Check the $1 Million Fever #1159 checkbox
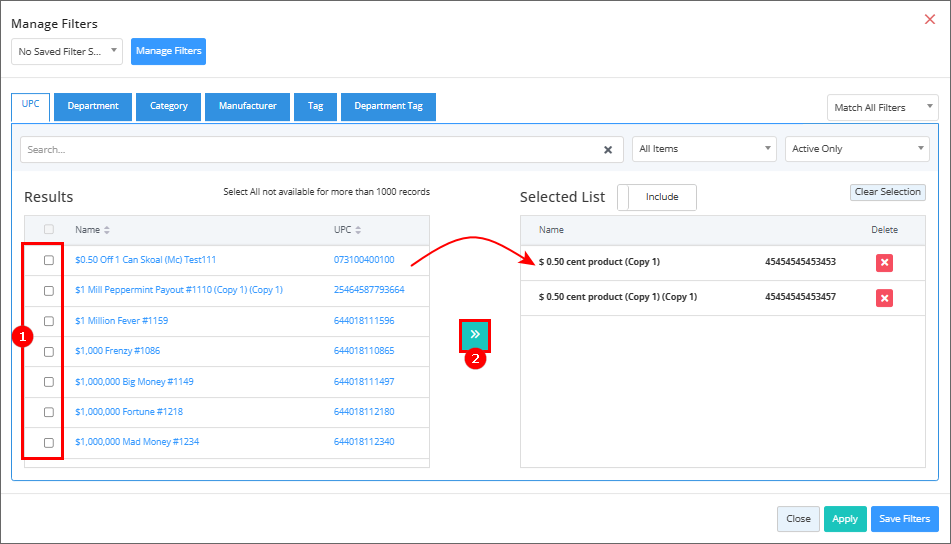This screenshot has height=544, width=951. 48,321
